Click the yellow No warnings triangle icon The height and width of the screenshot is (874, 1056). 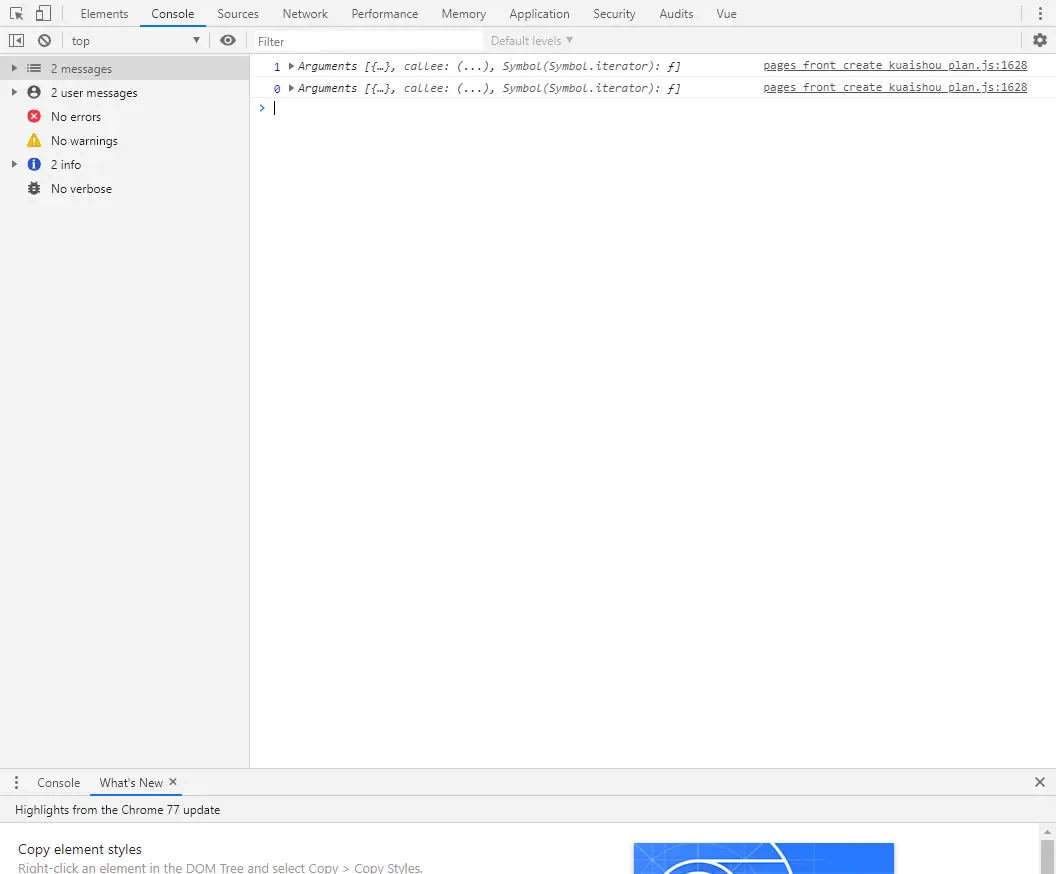click(x=33, y=140)
